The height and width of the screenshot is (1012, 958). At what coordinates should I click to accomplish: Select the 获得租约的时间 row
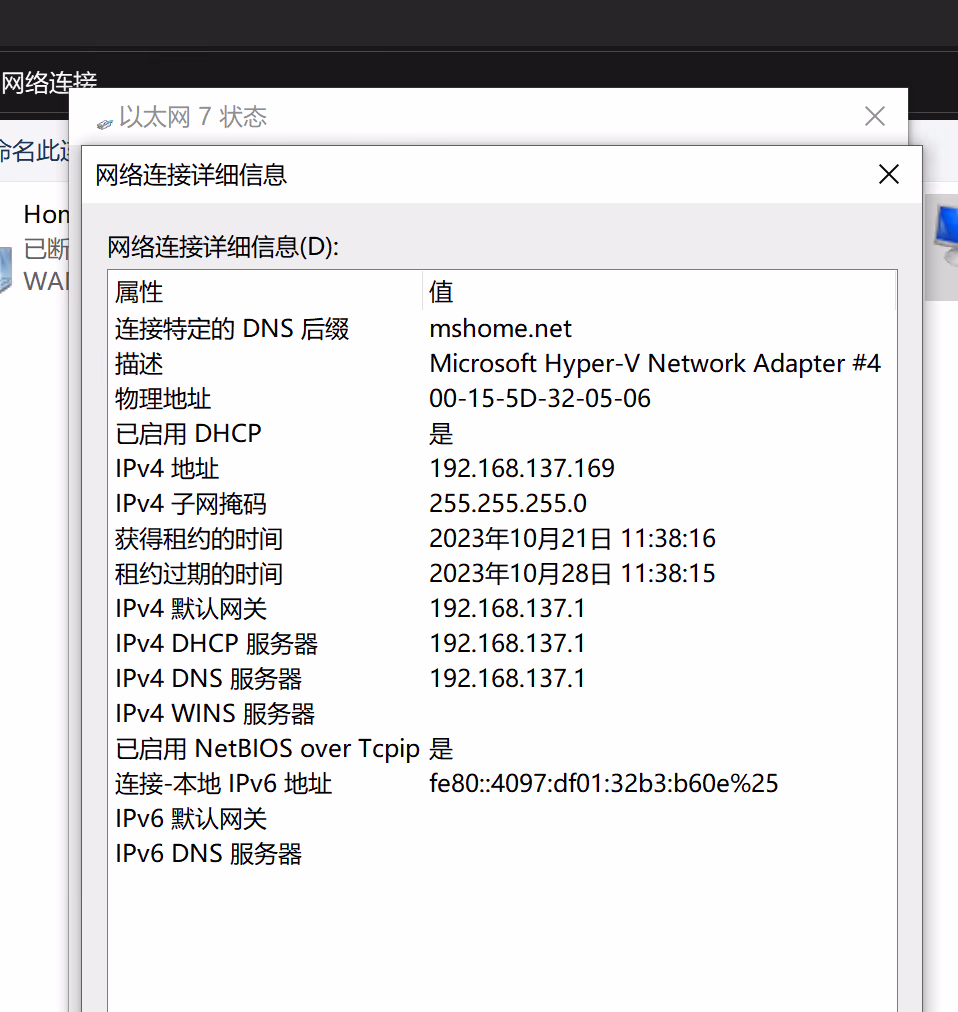(199, 539)
